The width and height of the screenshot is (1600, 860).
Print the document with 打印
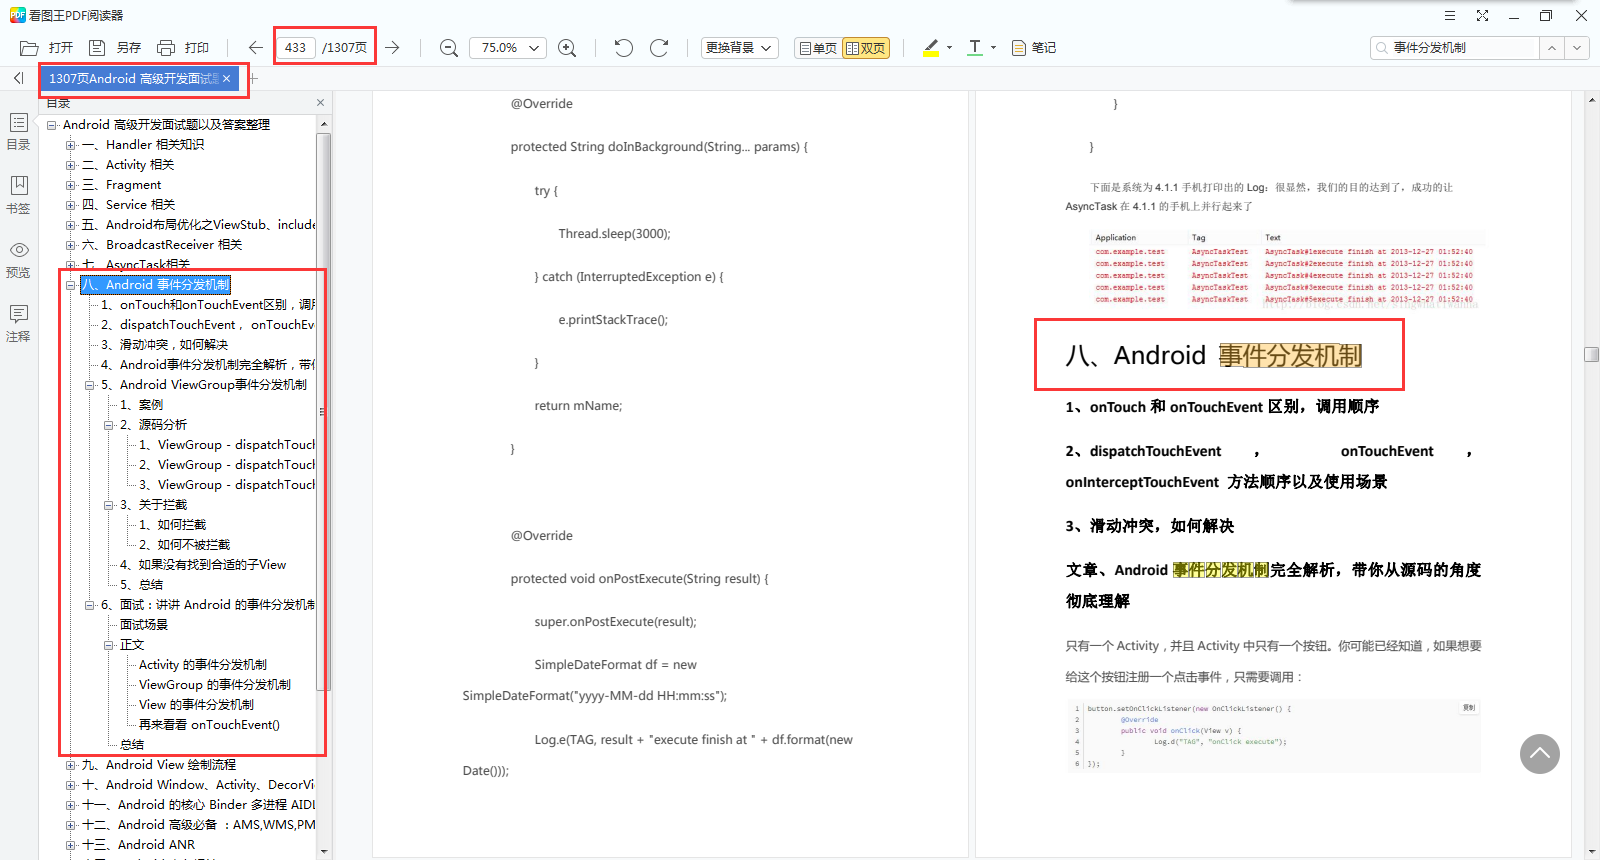(183, 48)
